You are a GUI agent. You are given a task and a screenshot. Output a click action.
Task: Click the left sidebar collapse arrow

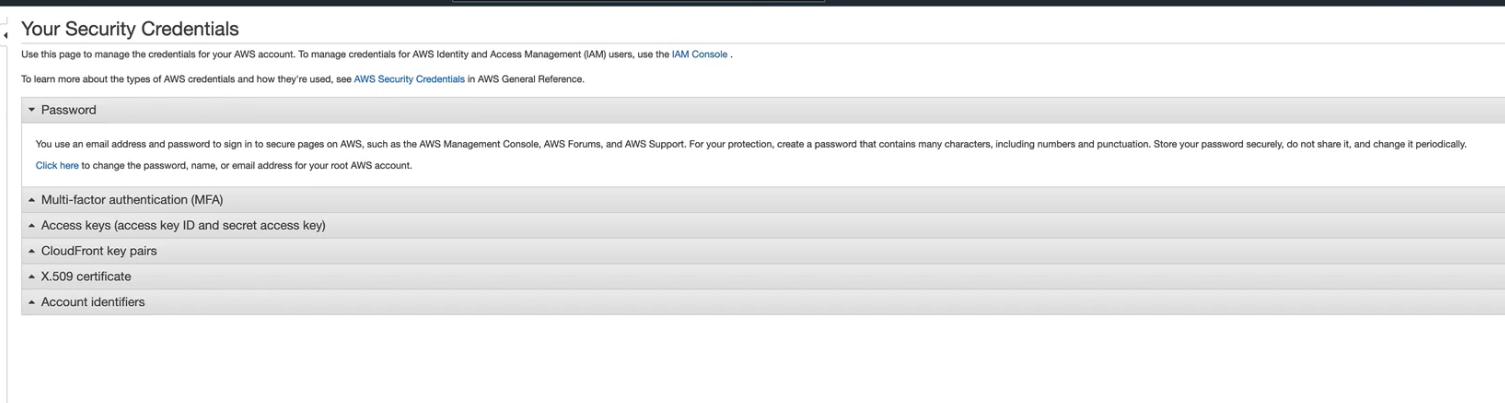pyautogui.click(x=5, y=36)
